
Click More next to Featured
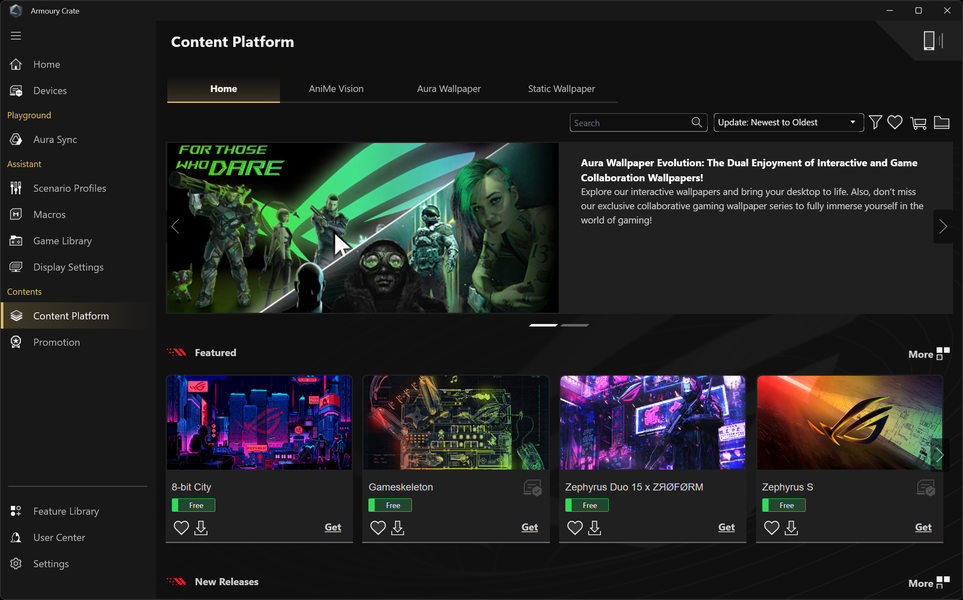[929, 354]
